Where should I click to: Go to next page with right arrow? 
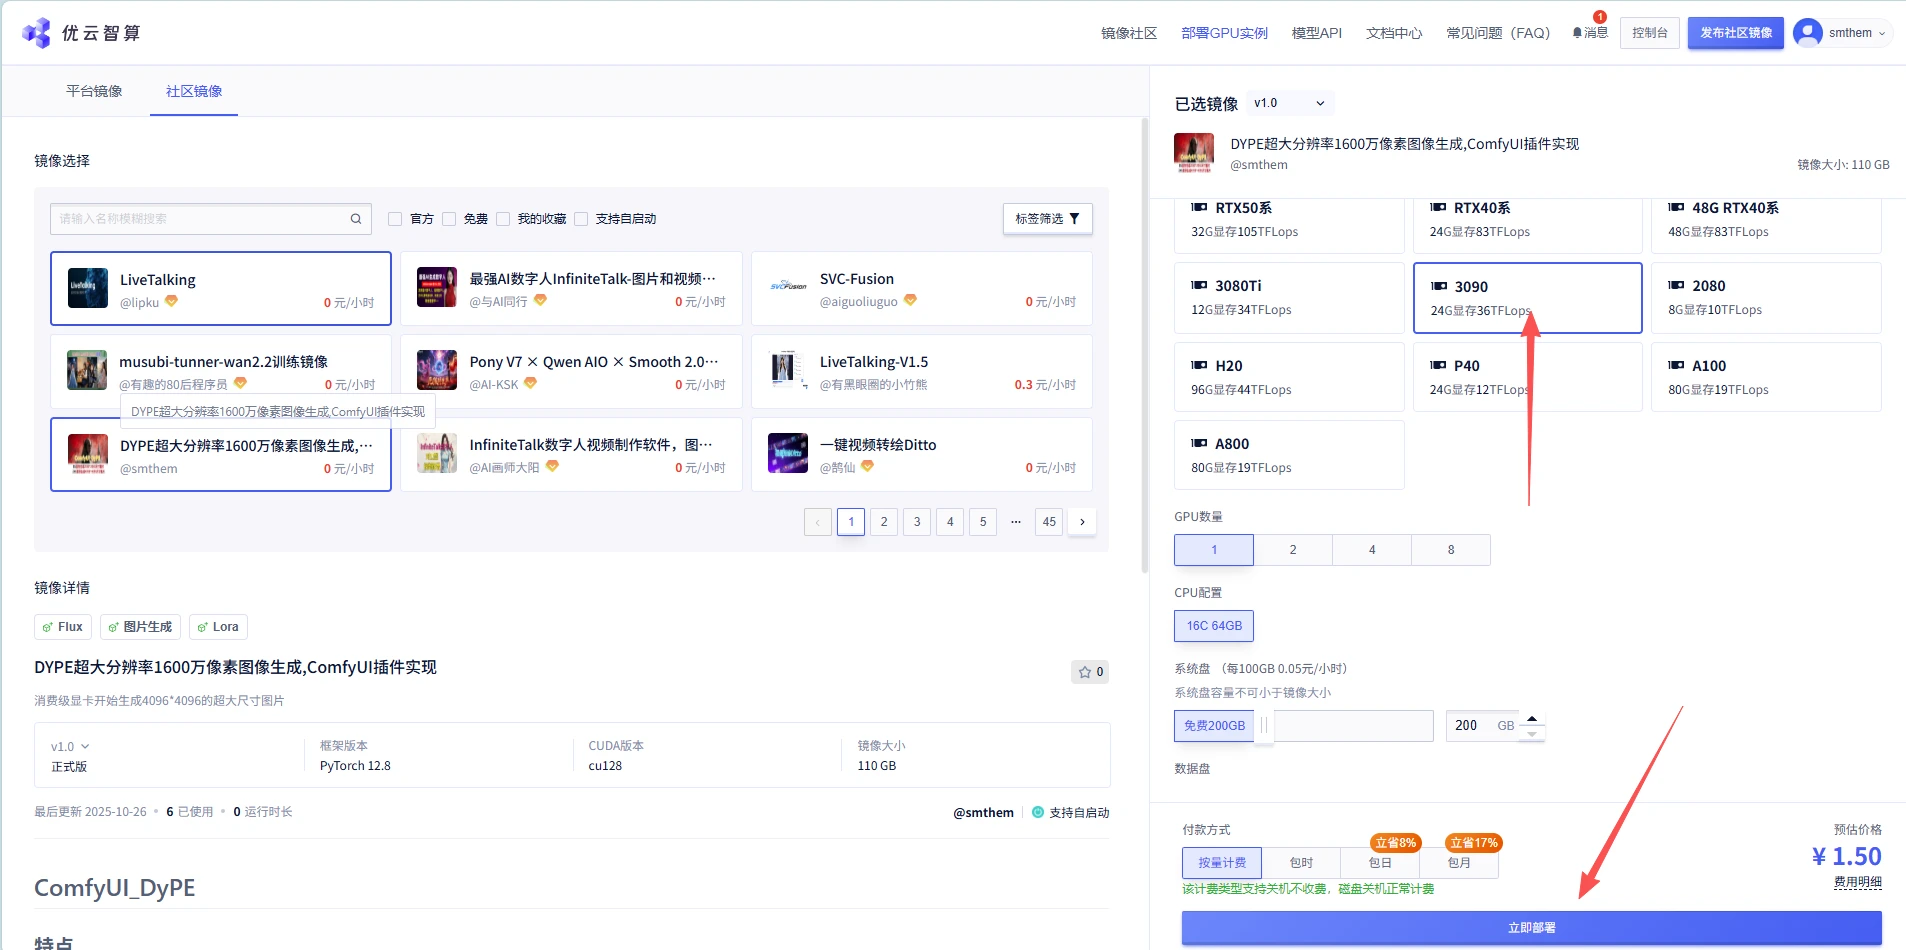coord(1082,522)
